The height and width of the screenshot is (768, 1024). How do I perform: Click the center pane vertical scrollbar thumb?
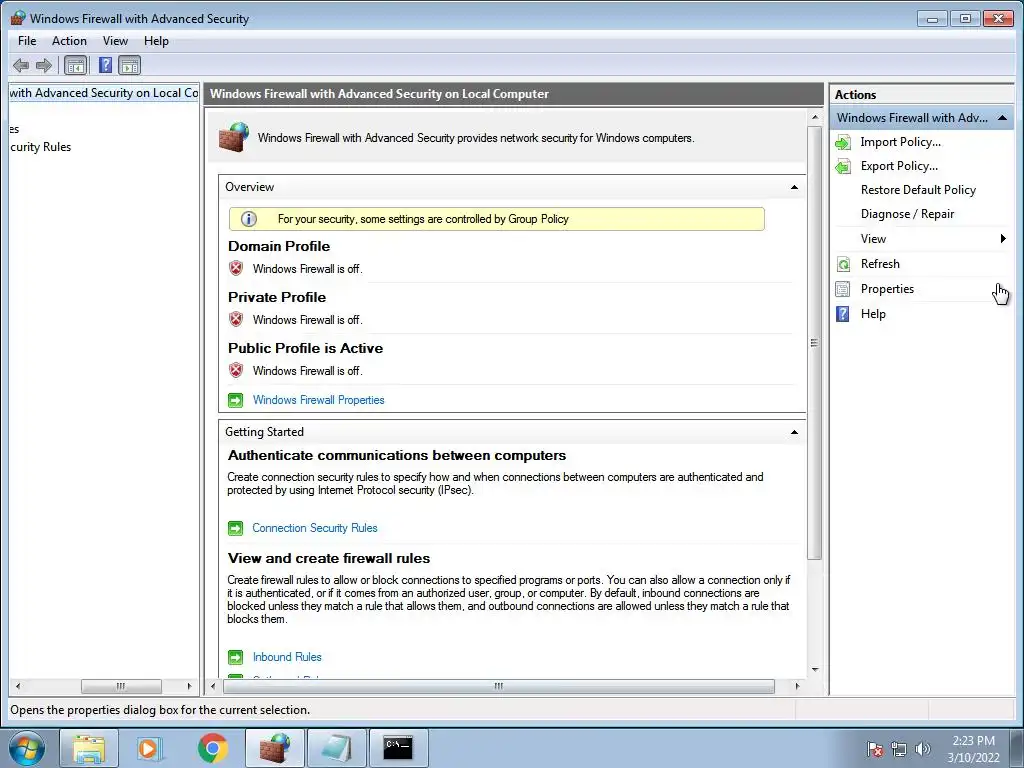[x=814, y=342]
